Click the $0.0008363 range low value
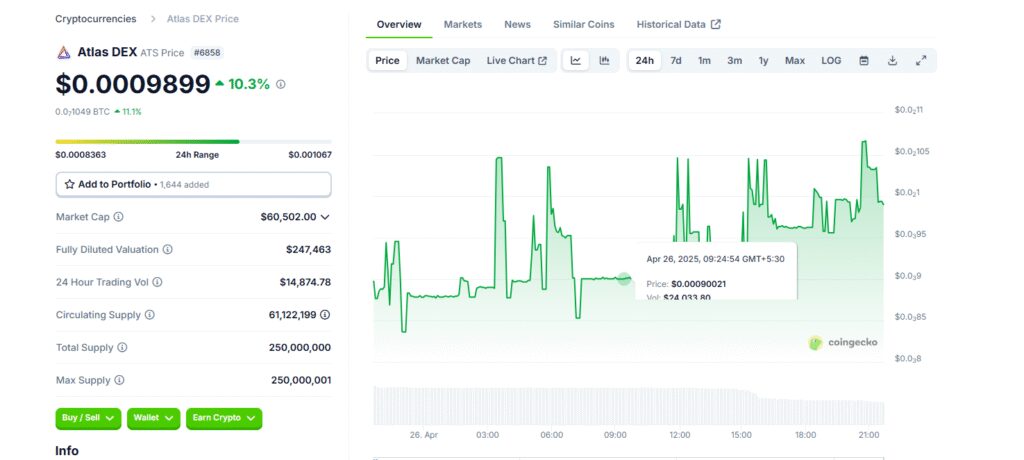1024x460 pixels. point(81,155)
